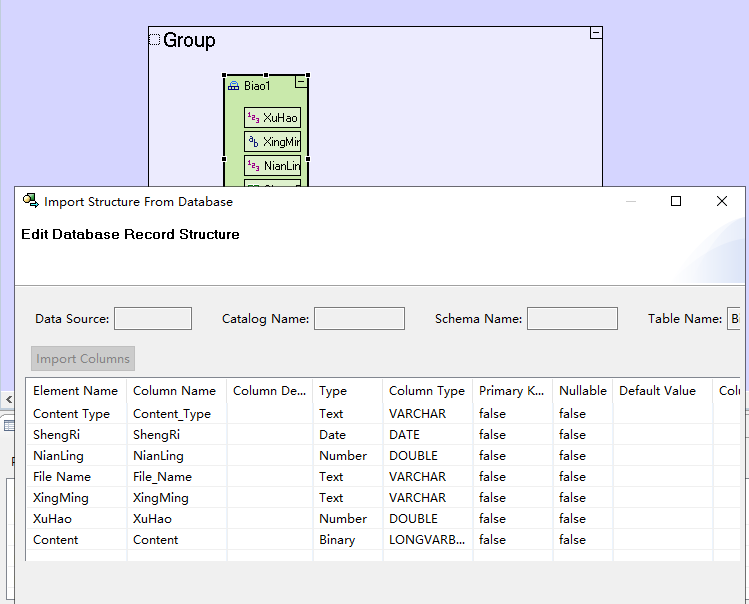This screenshot has height=604, width=749.
Task: Select the File Name element cell
Action: [x=76, y=476]
